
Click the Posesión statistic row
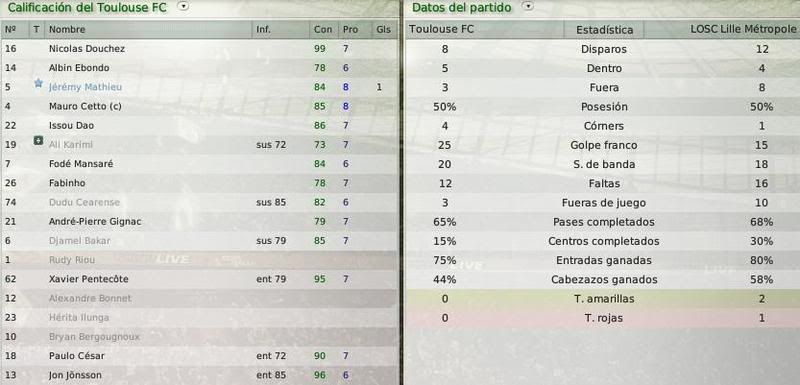tap(603, 107)
